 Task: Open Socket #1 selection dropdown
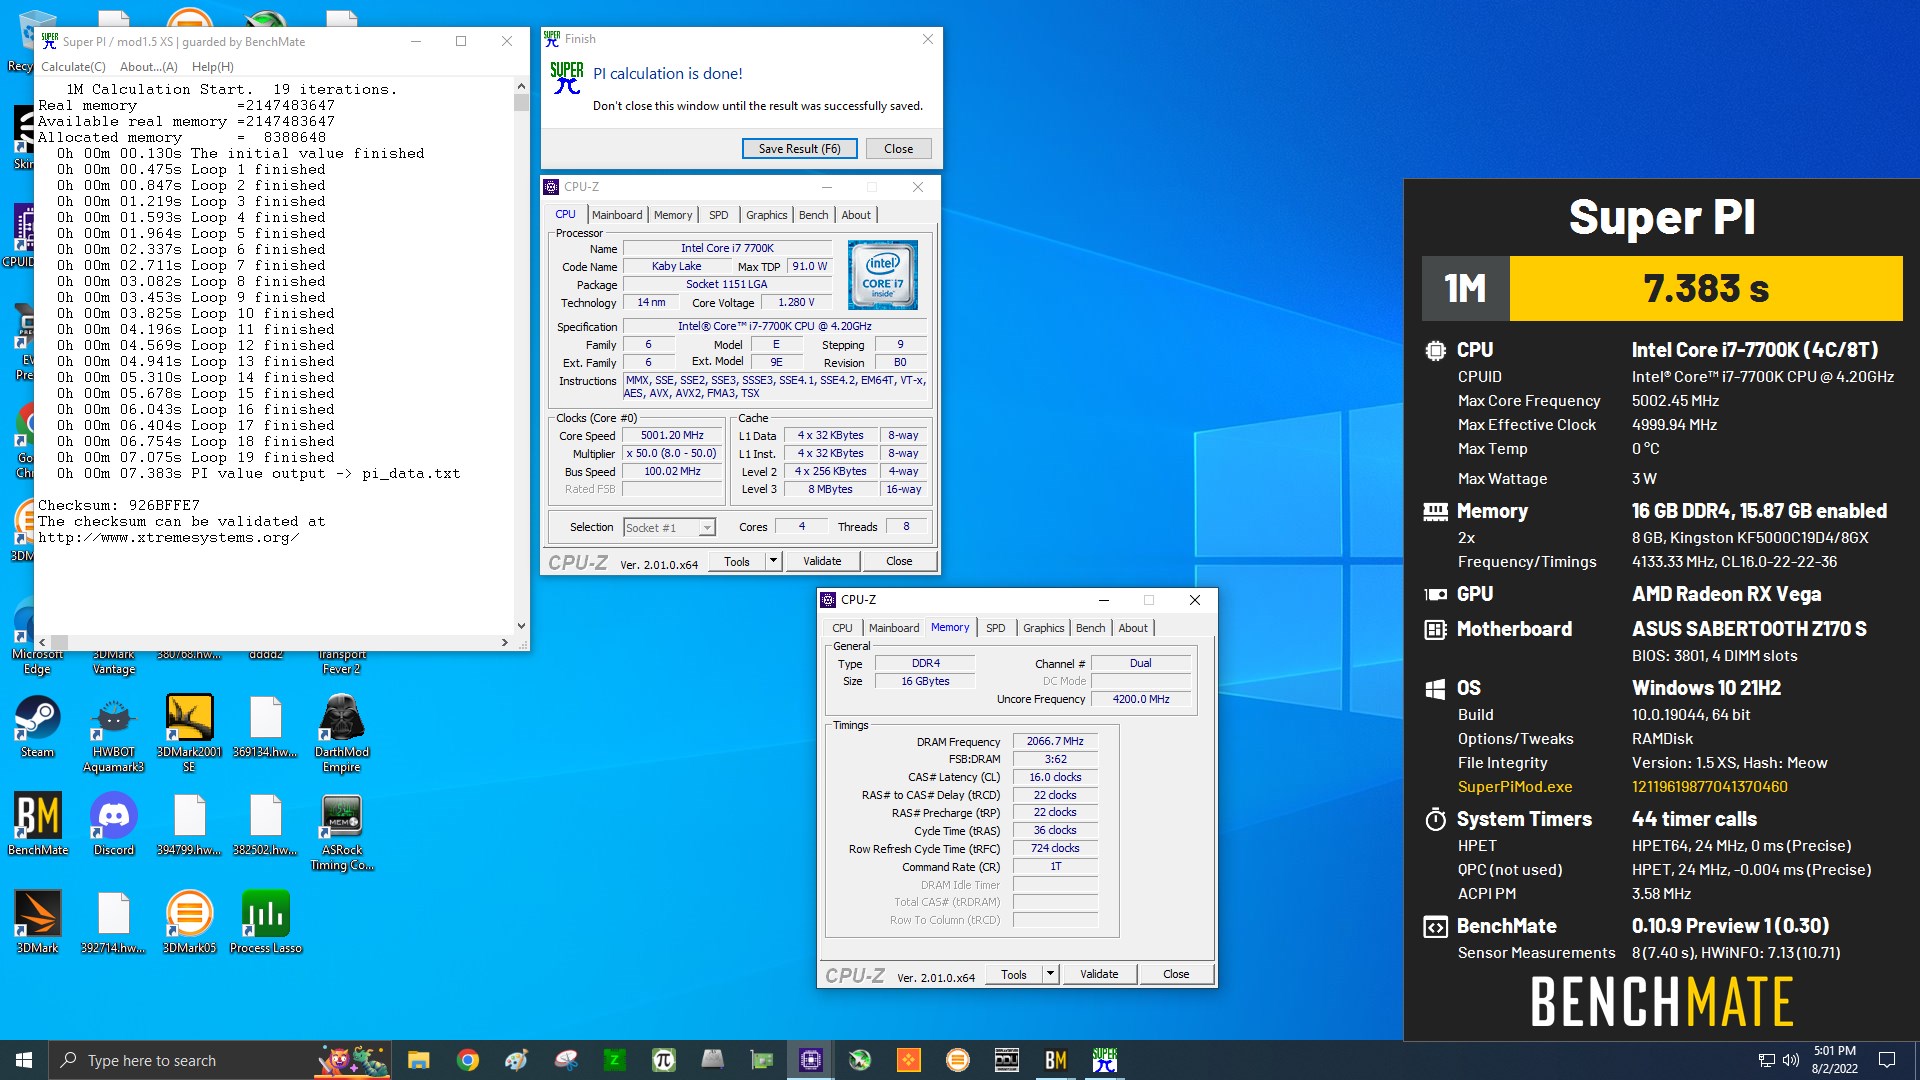click(669, 528)
